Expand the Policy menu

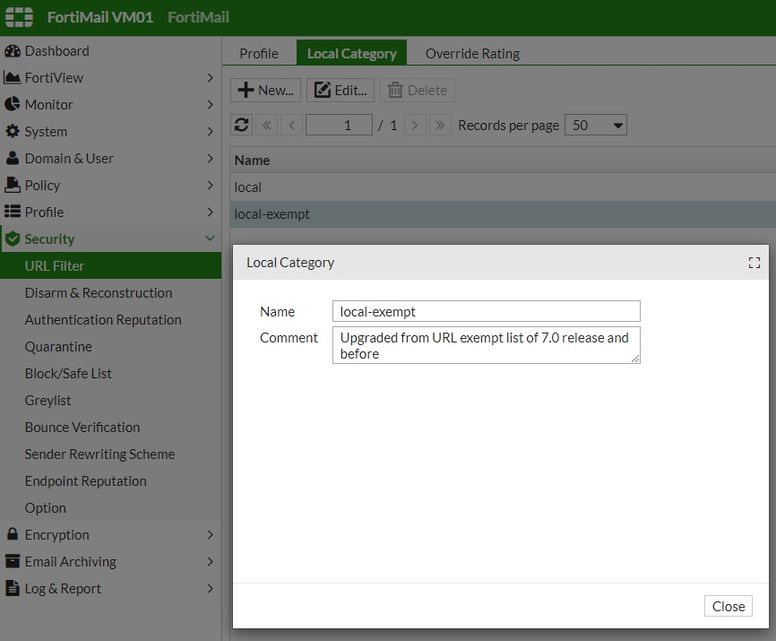[x=210, y=185]
